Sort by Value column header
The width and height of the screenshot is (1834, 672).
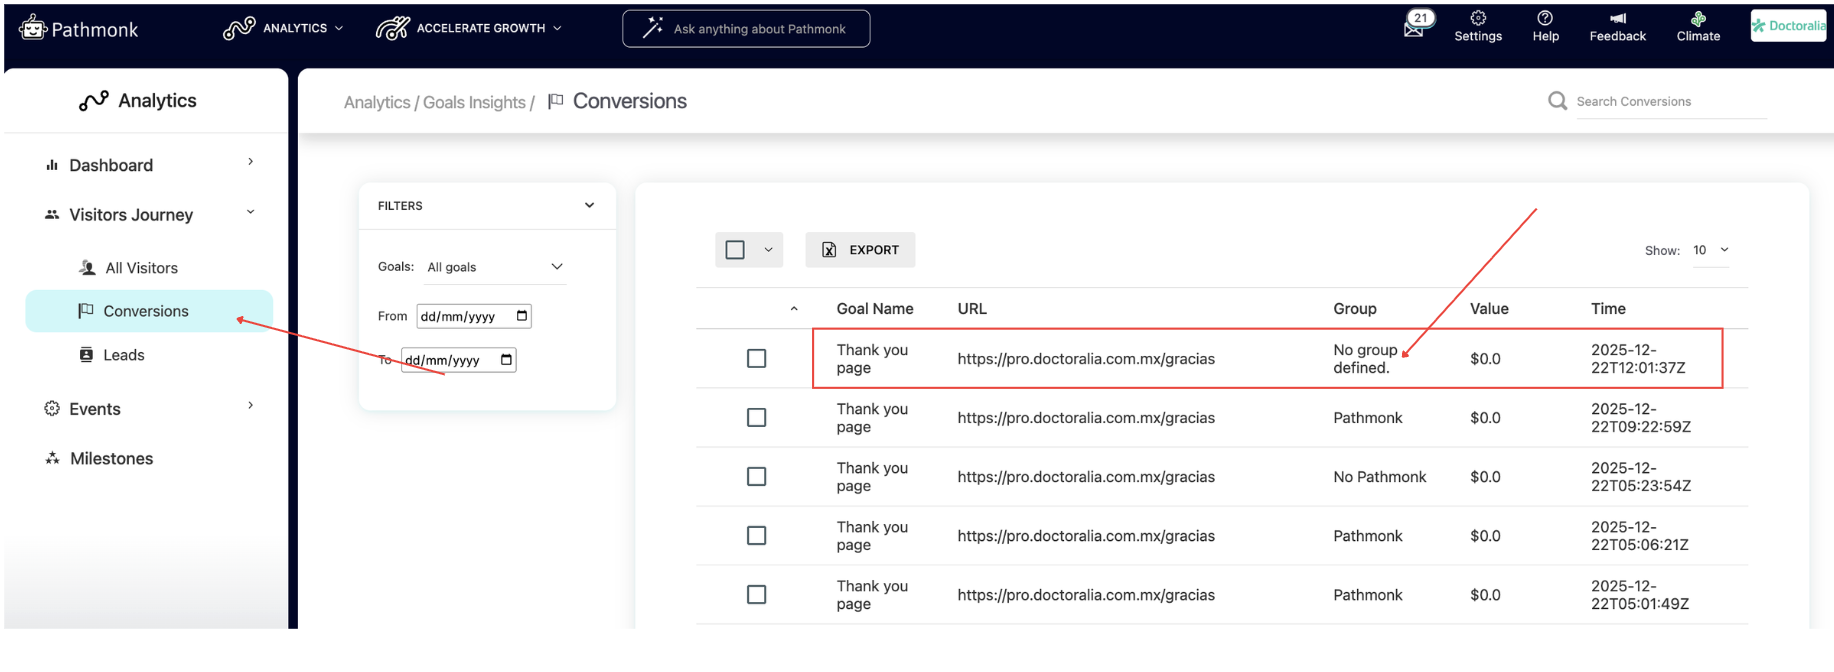[x=1489, y=309]
